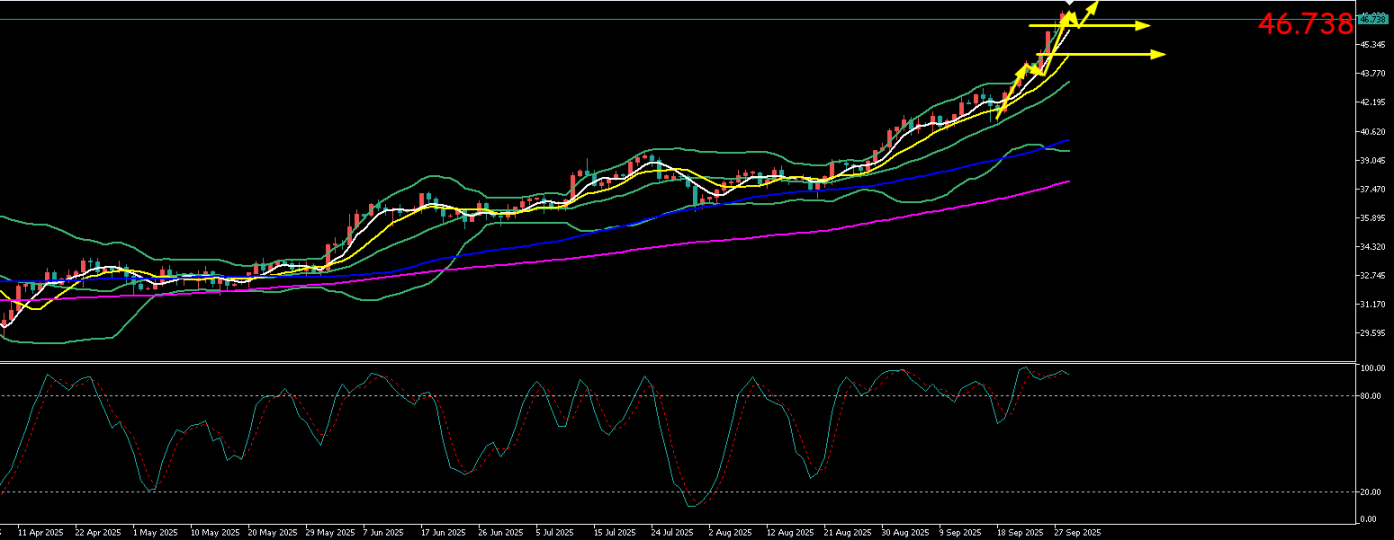Click the 80.00 oscillator level label
This screenshot has height=540, width=1394.
click(1369, 396)
